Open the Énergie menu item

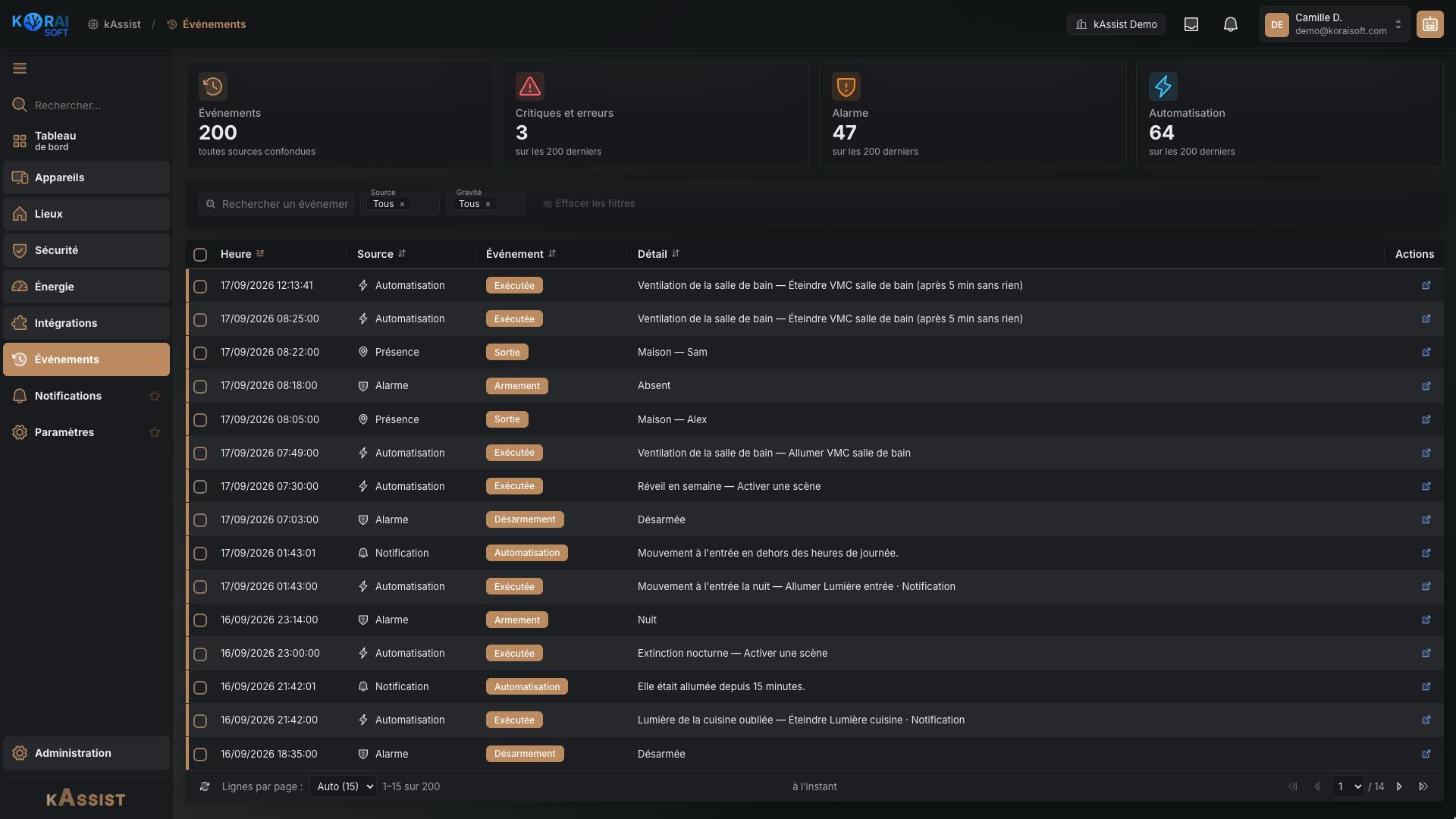click(86, 287)
